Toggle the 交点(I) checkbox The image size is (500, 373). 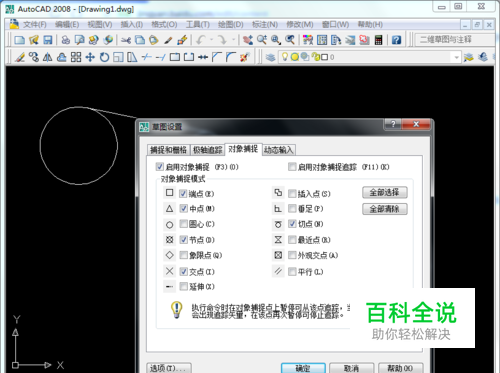pyautogui.click(x=183, y=272)
